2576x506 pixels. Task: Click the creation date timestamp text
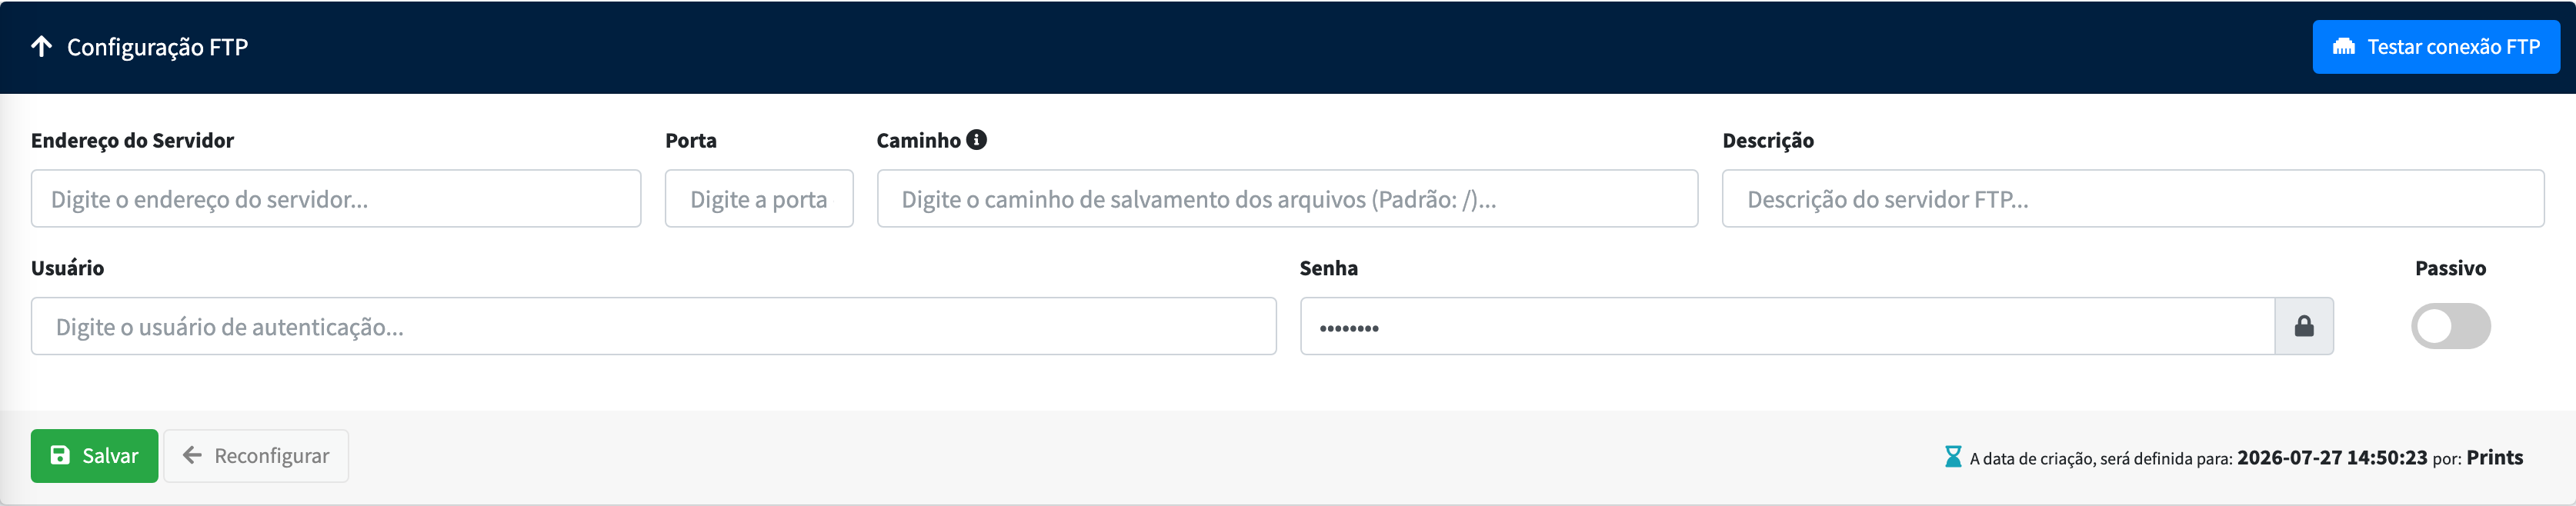[2332, 457]
